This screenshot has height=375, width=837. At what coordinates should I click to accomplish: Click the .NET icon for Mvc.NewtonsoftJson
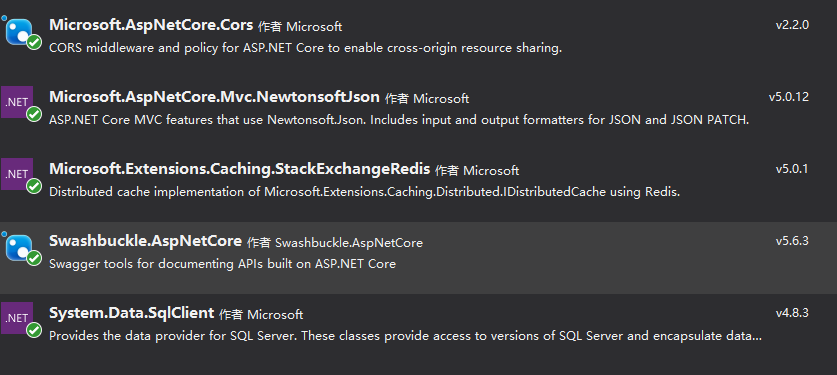click(17, 102)
